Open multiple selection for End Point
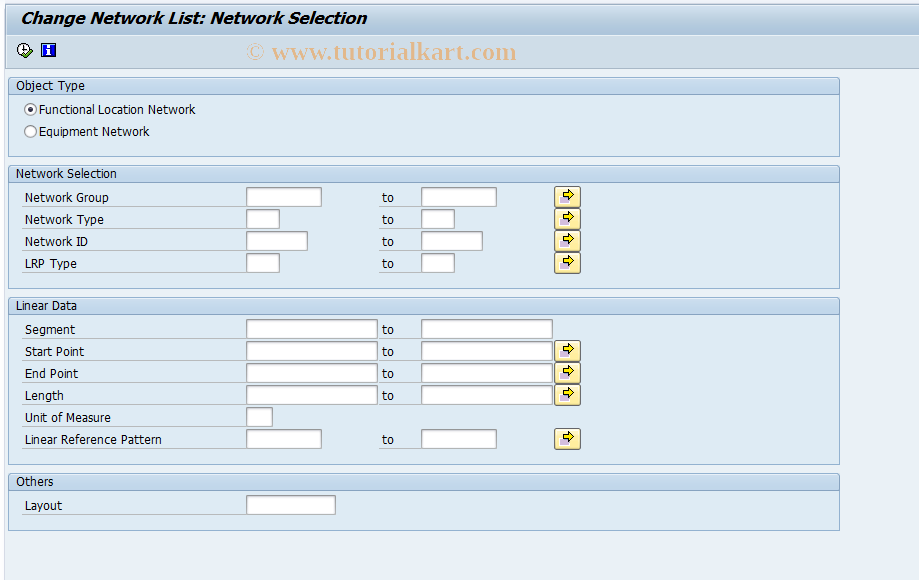This screenshot has width=919, height=580. 566,371
